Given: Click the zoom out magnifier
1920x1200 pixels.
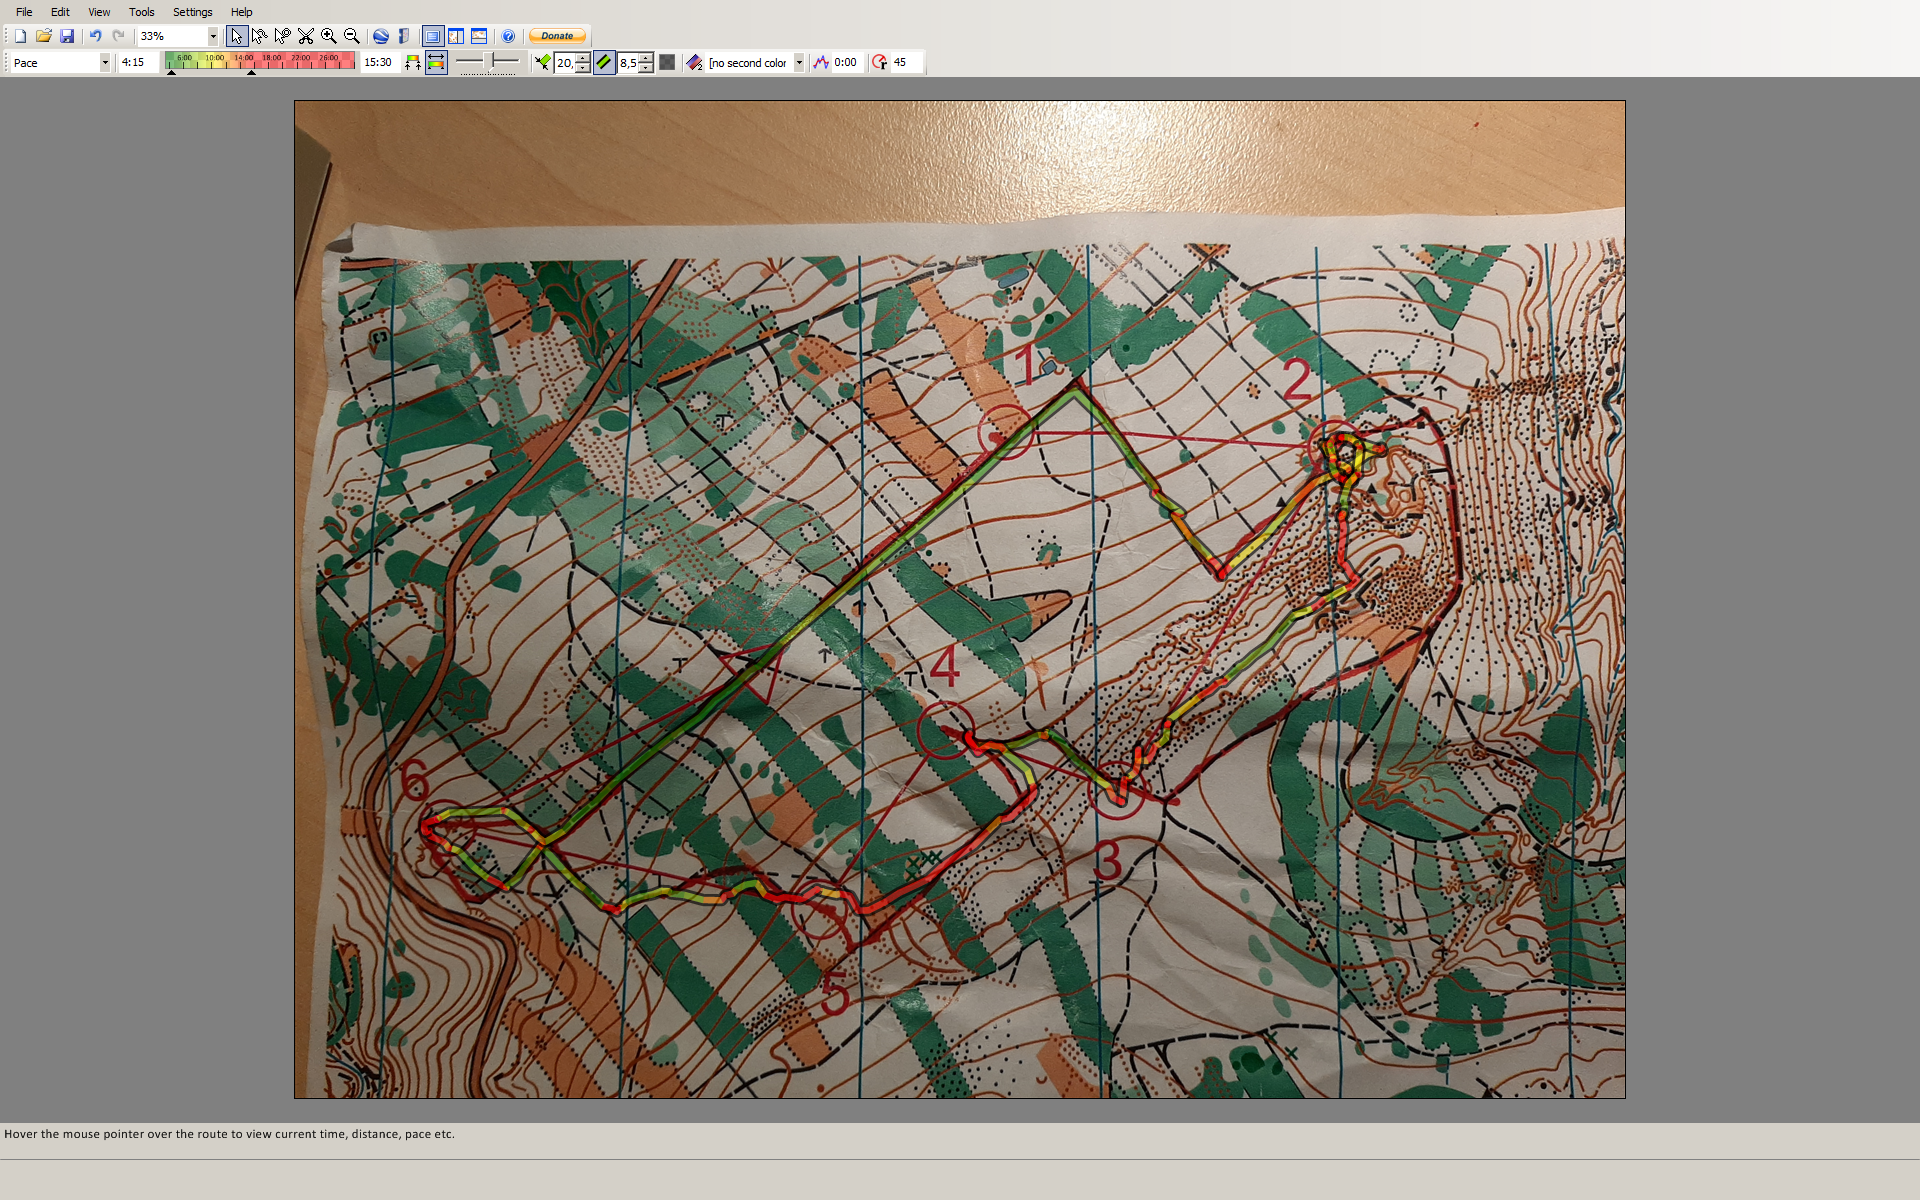Looking at the screenshot, I should pos(352,36).
